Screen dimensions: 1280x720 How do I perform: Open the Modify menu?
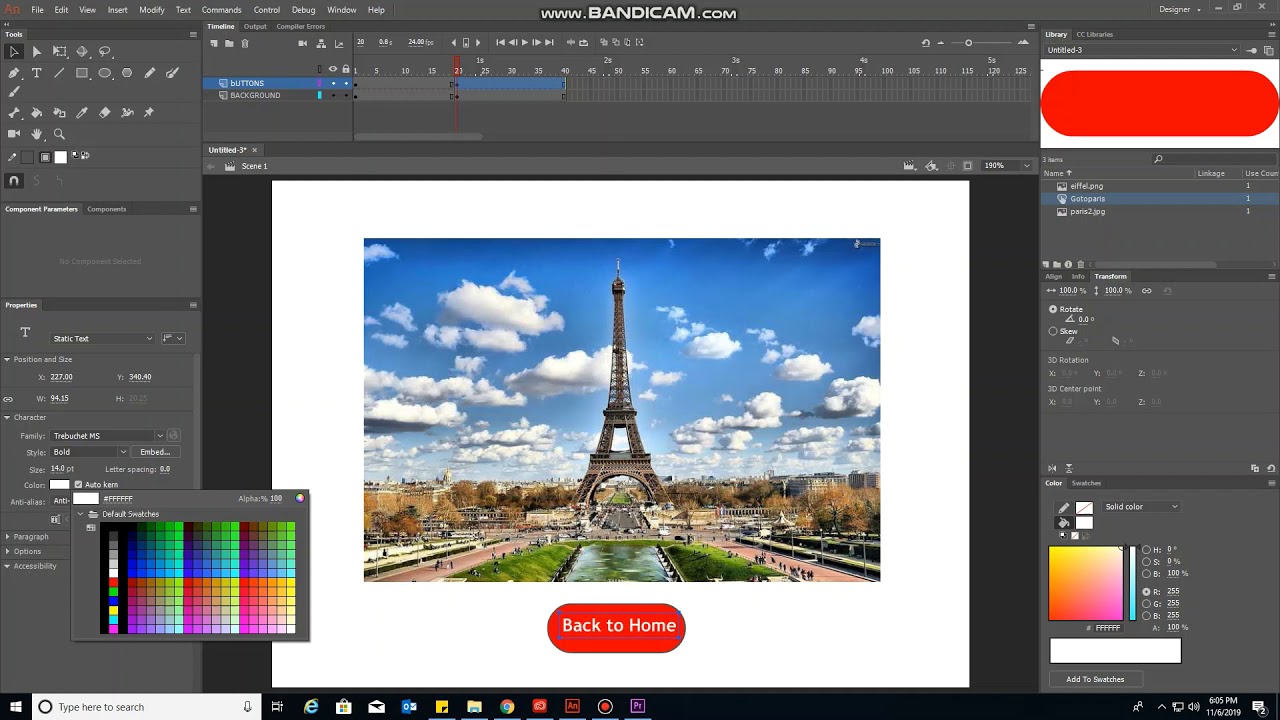(x=152, y=10)
